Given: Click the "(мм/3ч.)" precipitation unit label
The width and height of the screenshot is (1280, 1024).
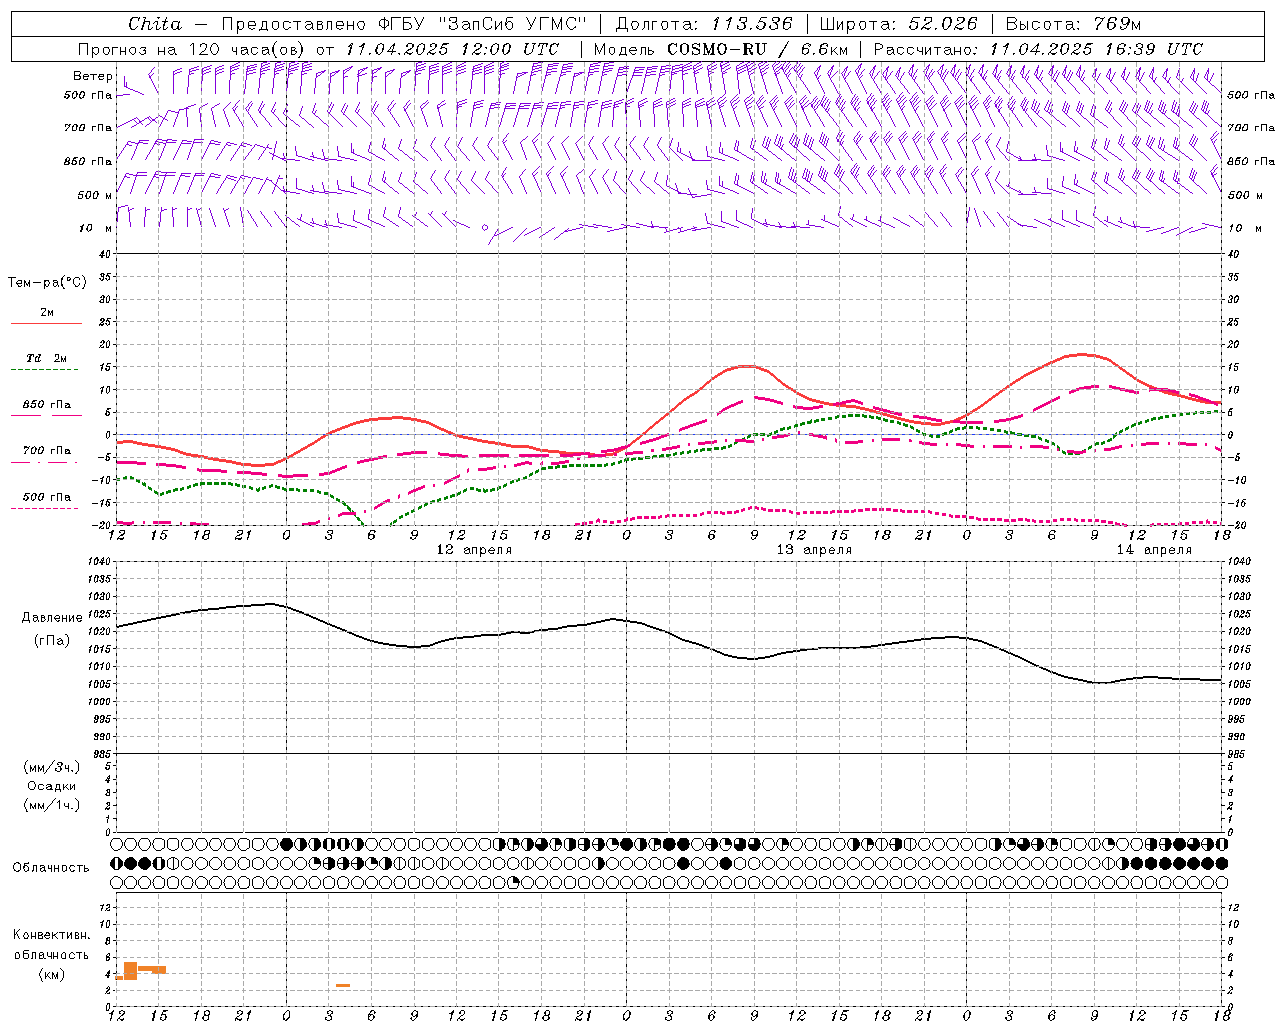Looking at the screenshot, I should pyautogui.click(x=52, y=768).
